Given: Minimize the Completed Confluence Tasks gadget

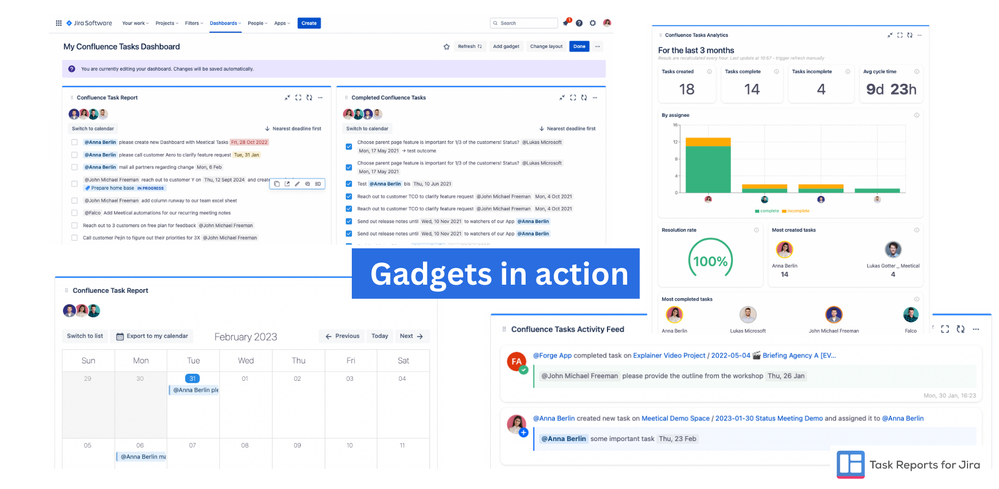Looking at the screenshot, I should pyautogui.click(x=562, y=97).
